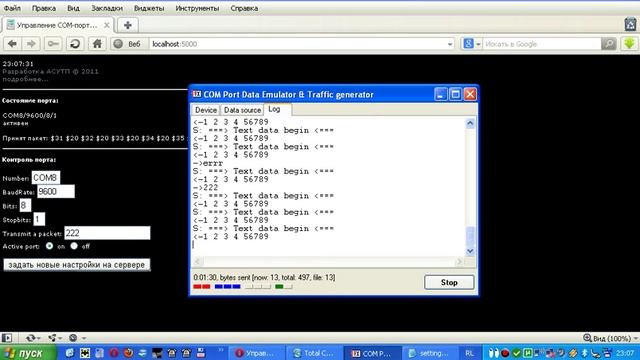Expand the Opera Turbo status dropdown arrow
The height and width of the screenshot is (360, 640).
83,338
